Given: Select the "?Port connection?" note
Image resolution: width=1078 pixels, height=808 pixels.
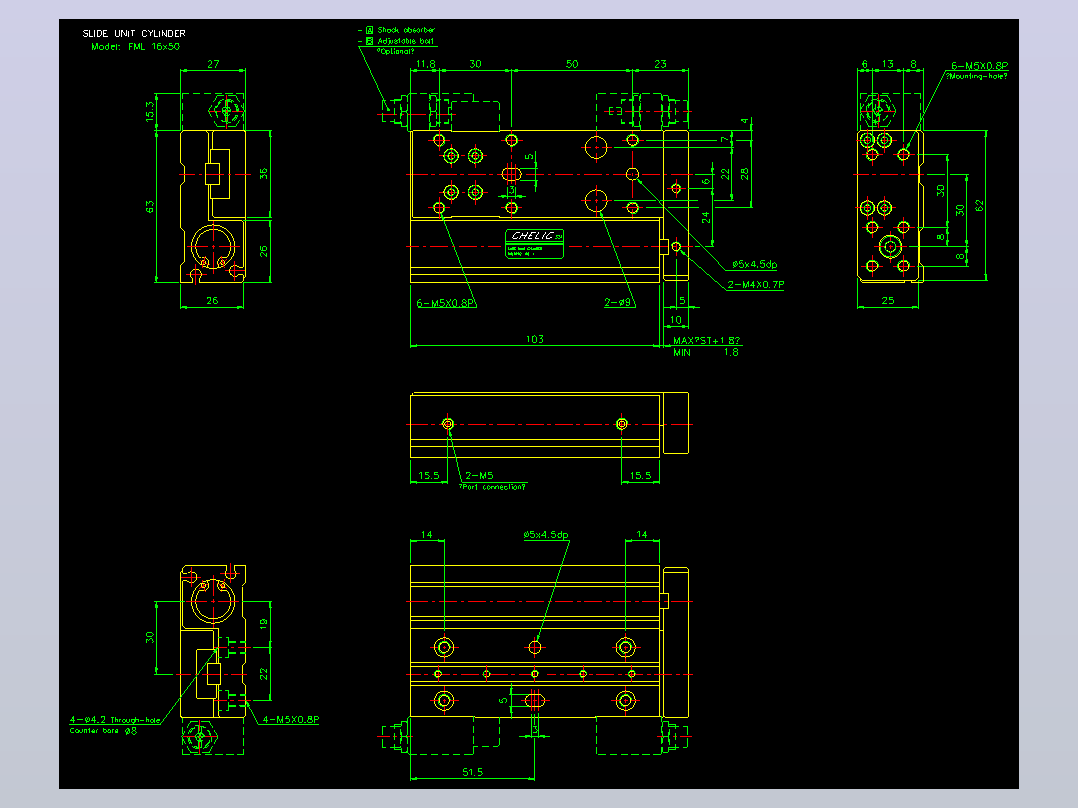Looking at the screenshot, I should (x=492, y=487).
